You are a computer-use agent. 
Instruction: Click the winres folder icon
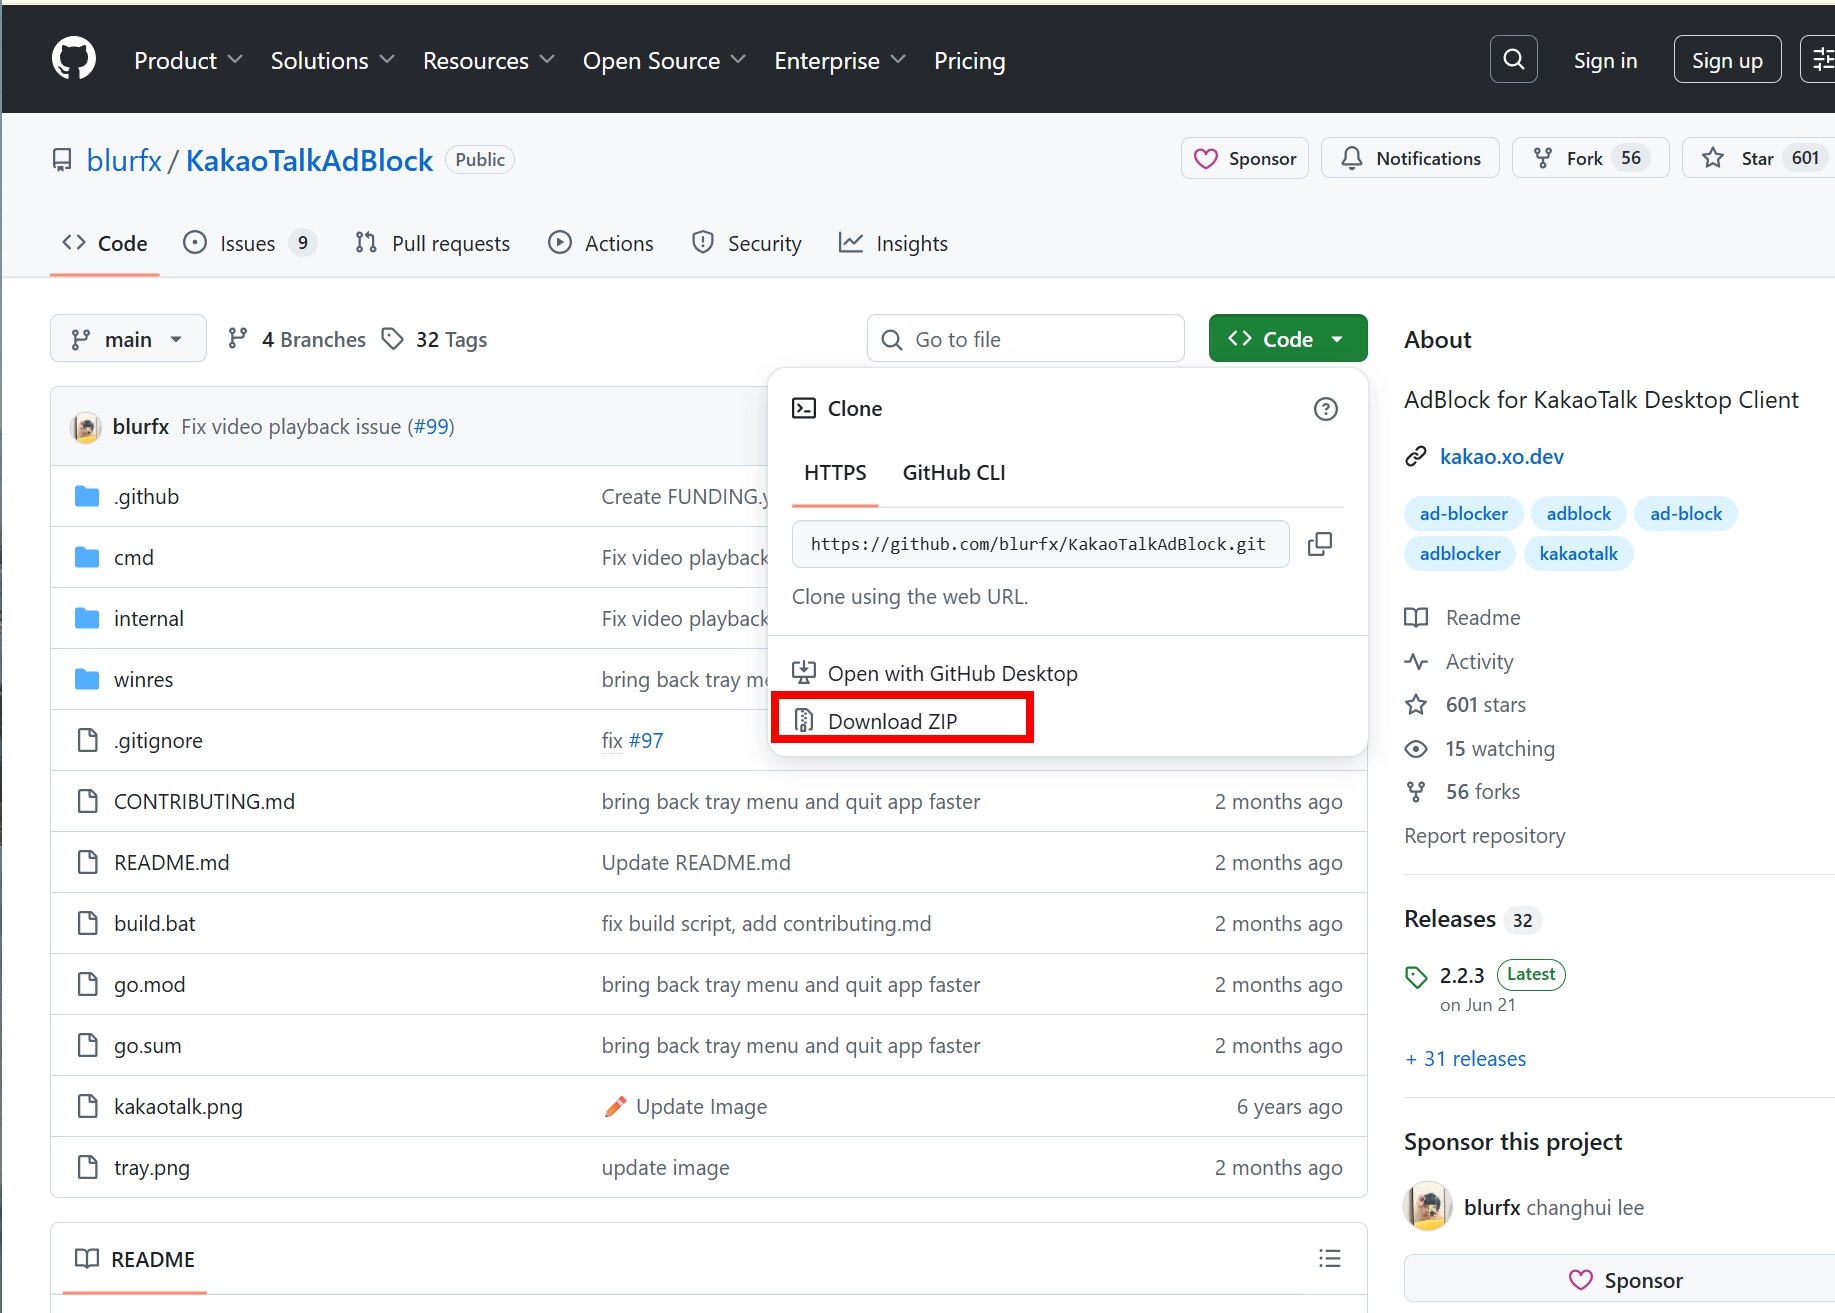tap(87, 679)
